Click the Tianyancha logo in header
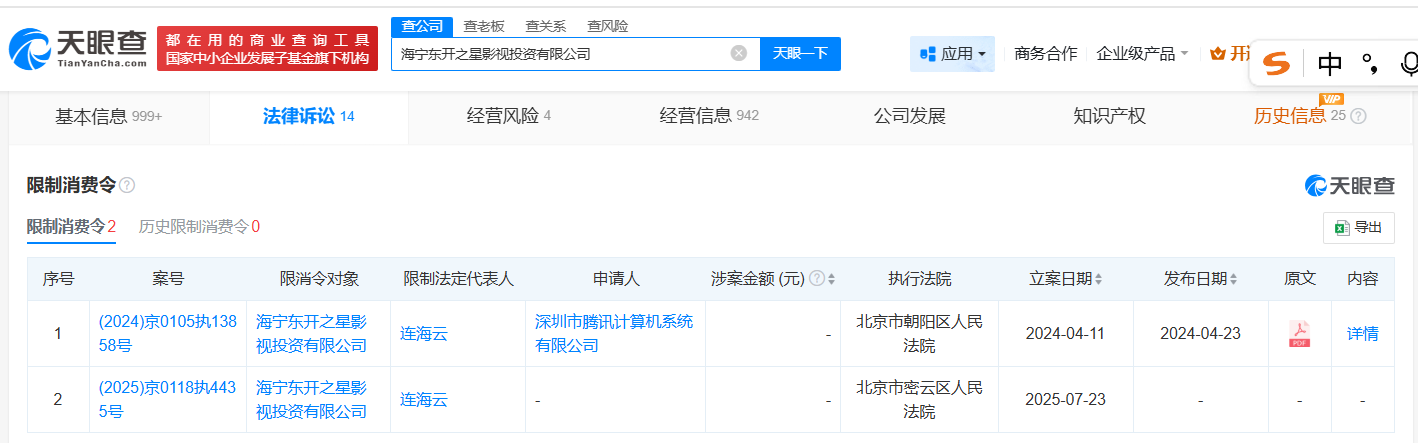This screenshot has height=443, width=1418. pos(78,47)
